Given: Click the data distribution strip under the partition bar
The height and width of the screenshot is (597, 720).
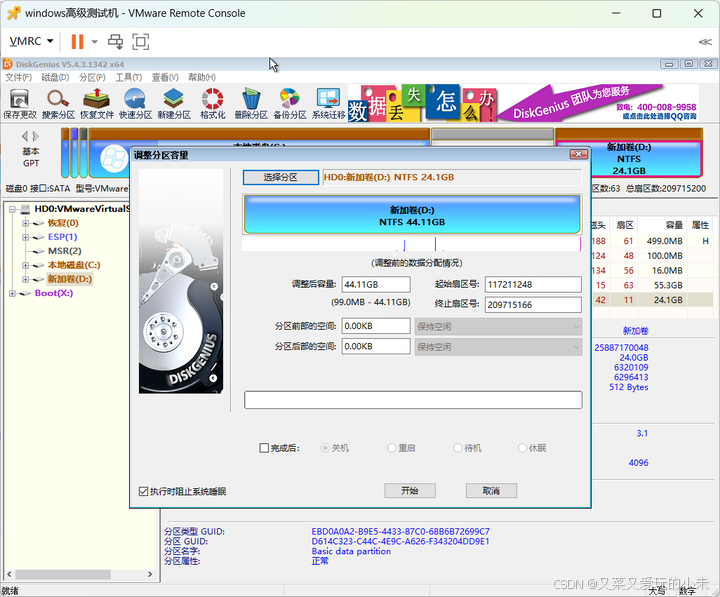Looking at the screenshot, I should (412, 244).
